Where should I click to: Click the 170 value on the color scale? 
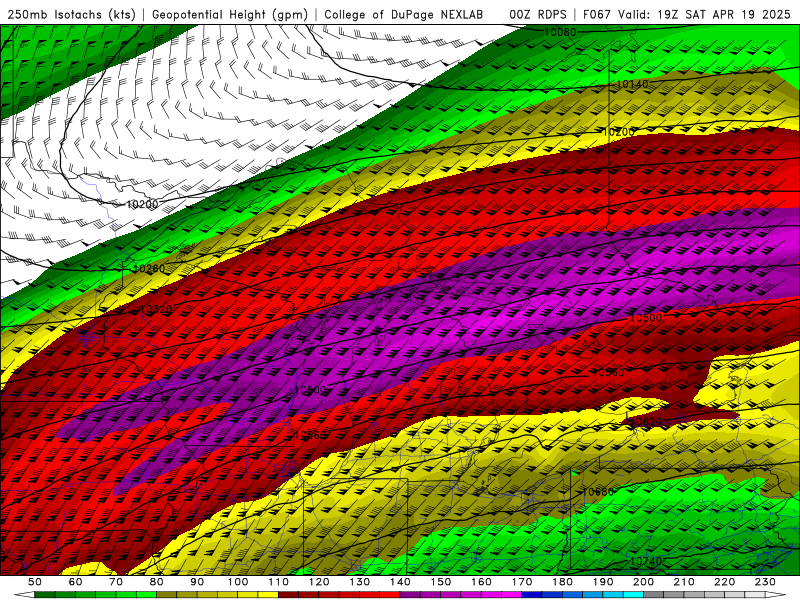tap(522, 582)
